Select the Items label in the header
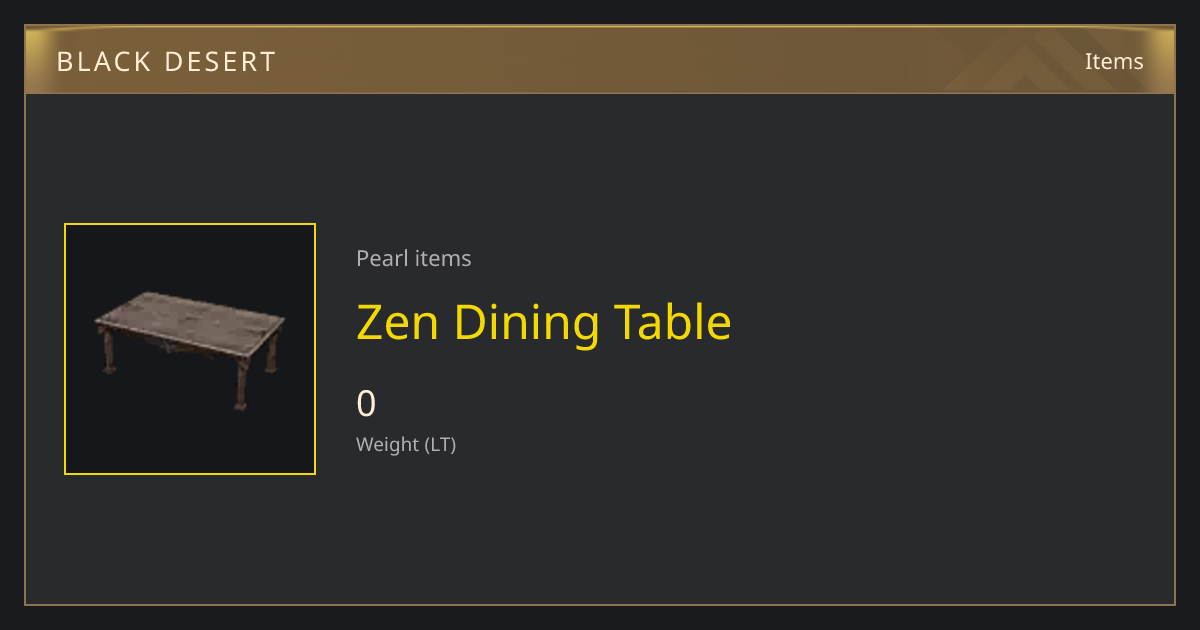Viewport: 1200px width, 630px height. tap(1114, 62)
